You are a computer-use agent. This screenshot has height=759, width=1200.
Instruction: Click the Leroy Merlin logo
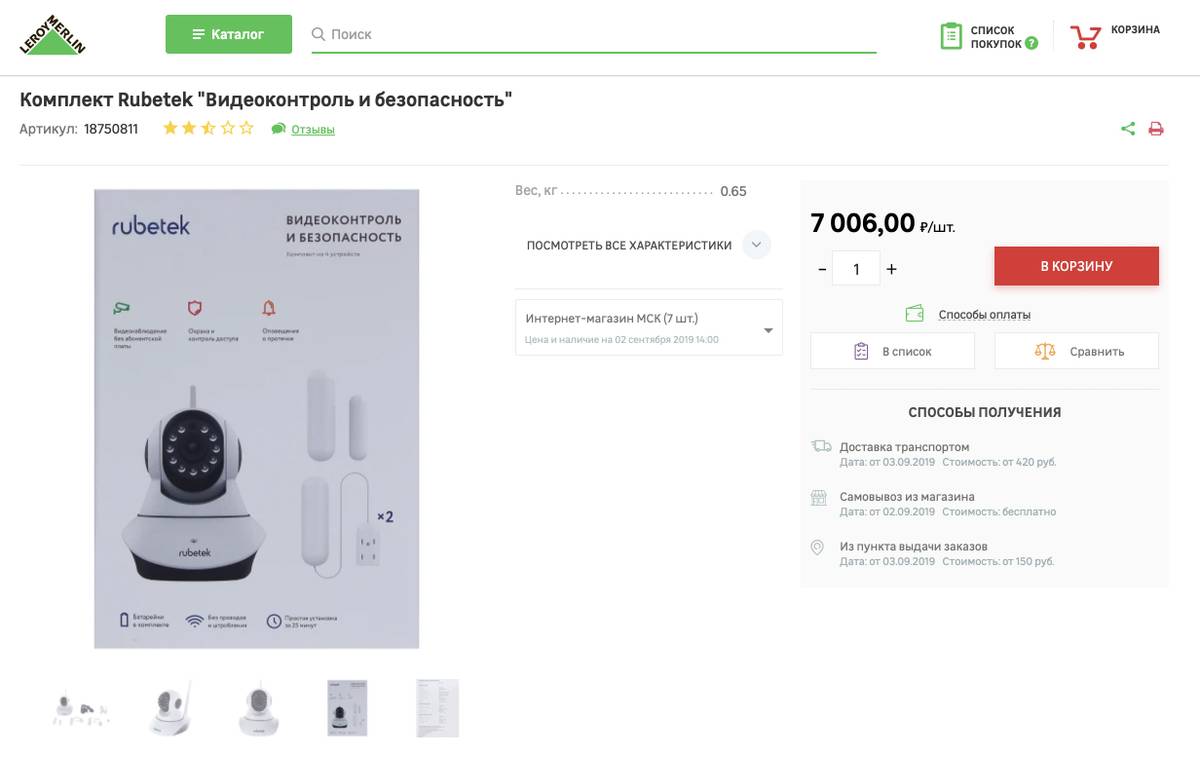(x=52, y=35)
